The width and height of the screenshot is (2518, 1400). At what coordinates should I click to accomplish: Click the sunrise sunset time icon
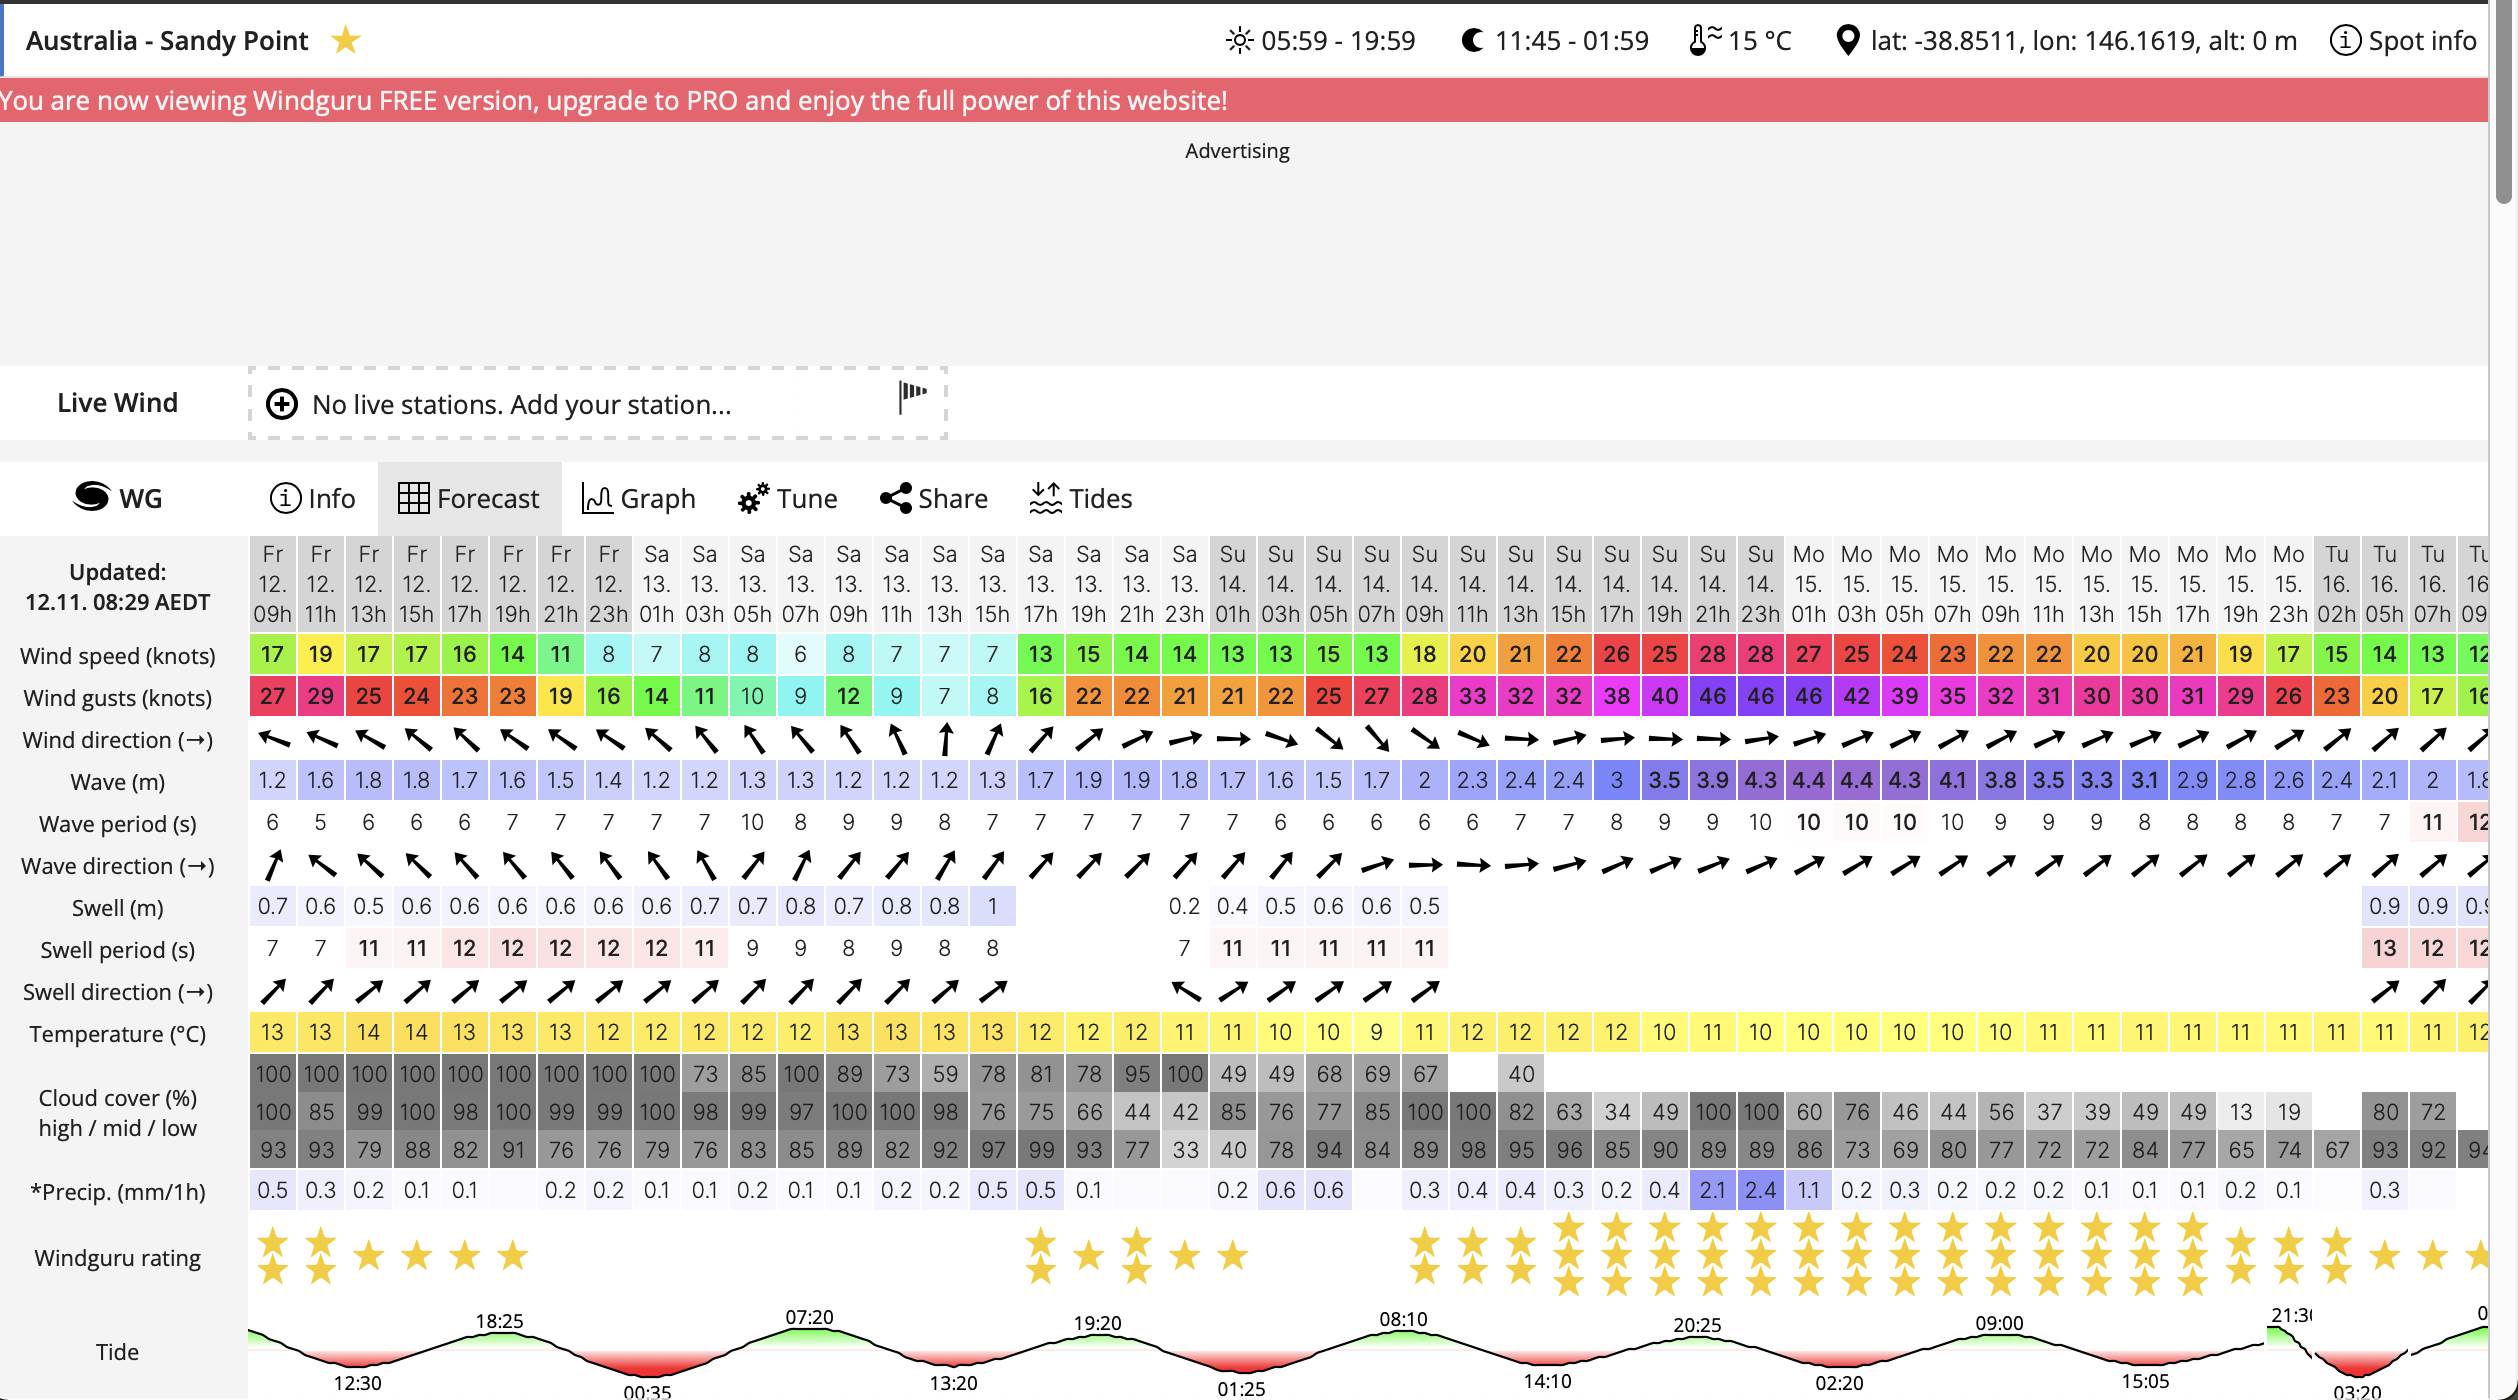click(1239, 40)
